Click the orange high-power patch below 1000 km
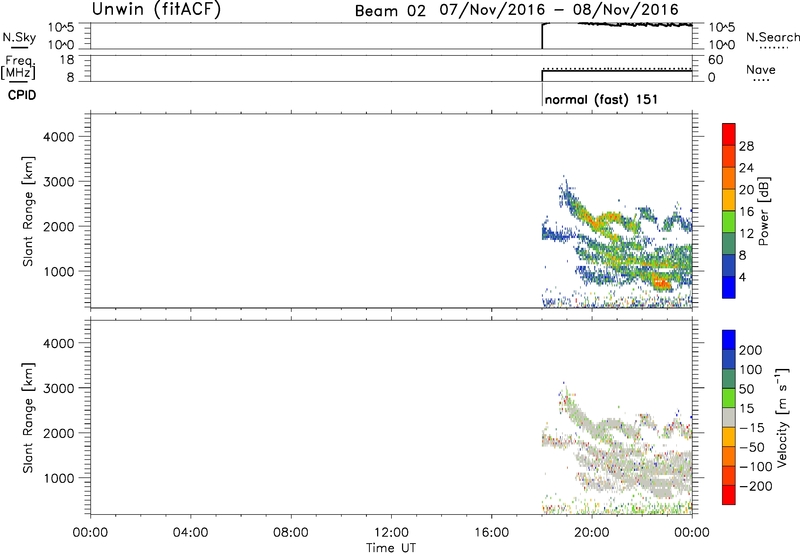The image size is (800, 554). click(661, 282)
